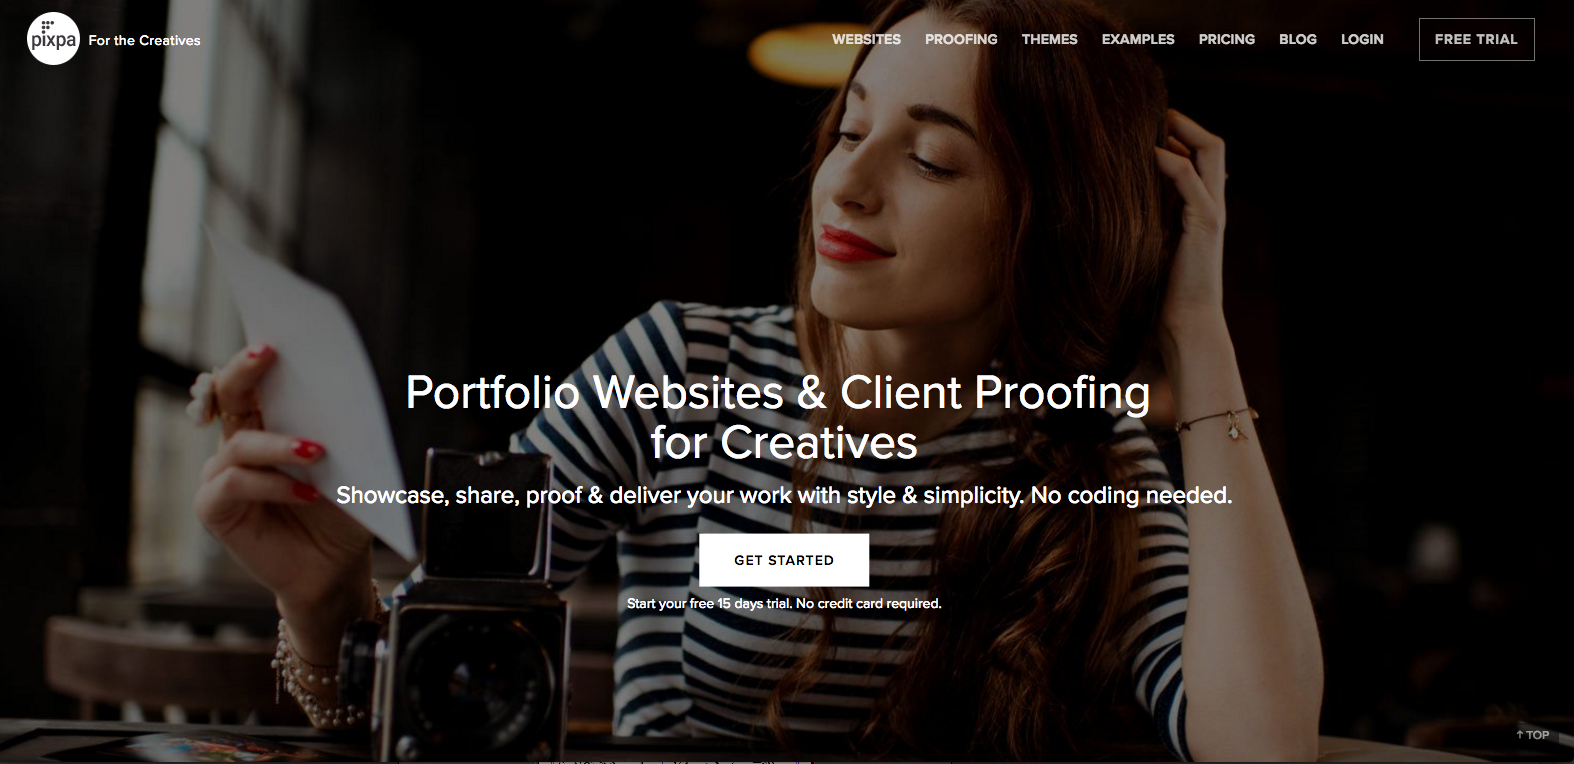The height and width of the screenshot is (764, 1574).
Task: Go to the PROOFING page
Action: tap(961, 39)
